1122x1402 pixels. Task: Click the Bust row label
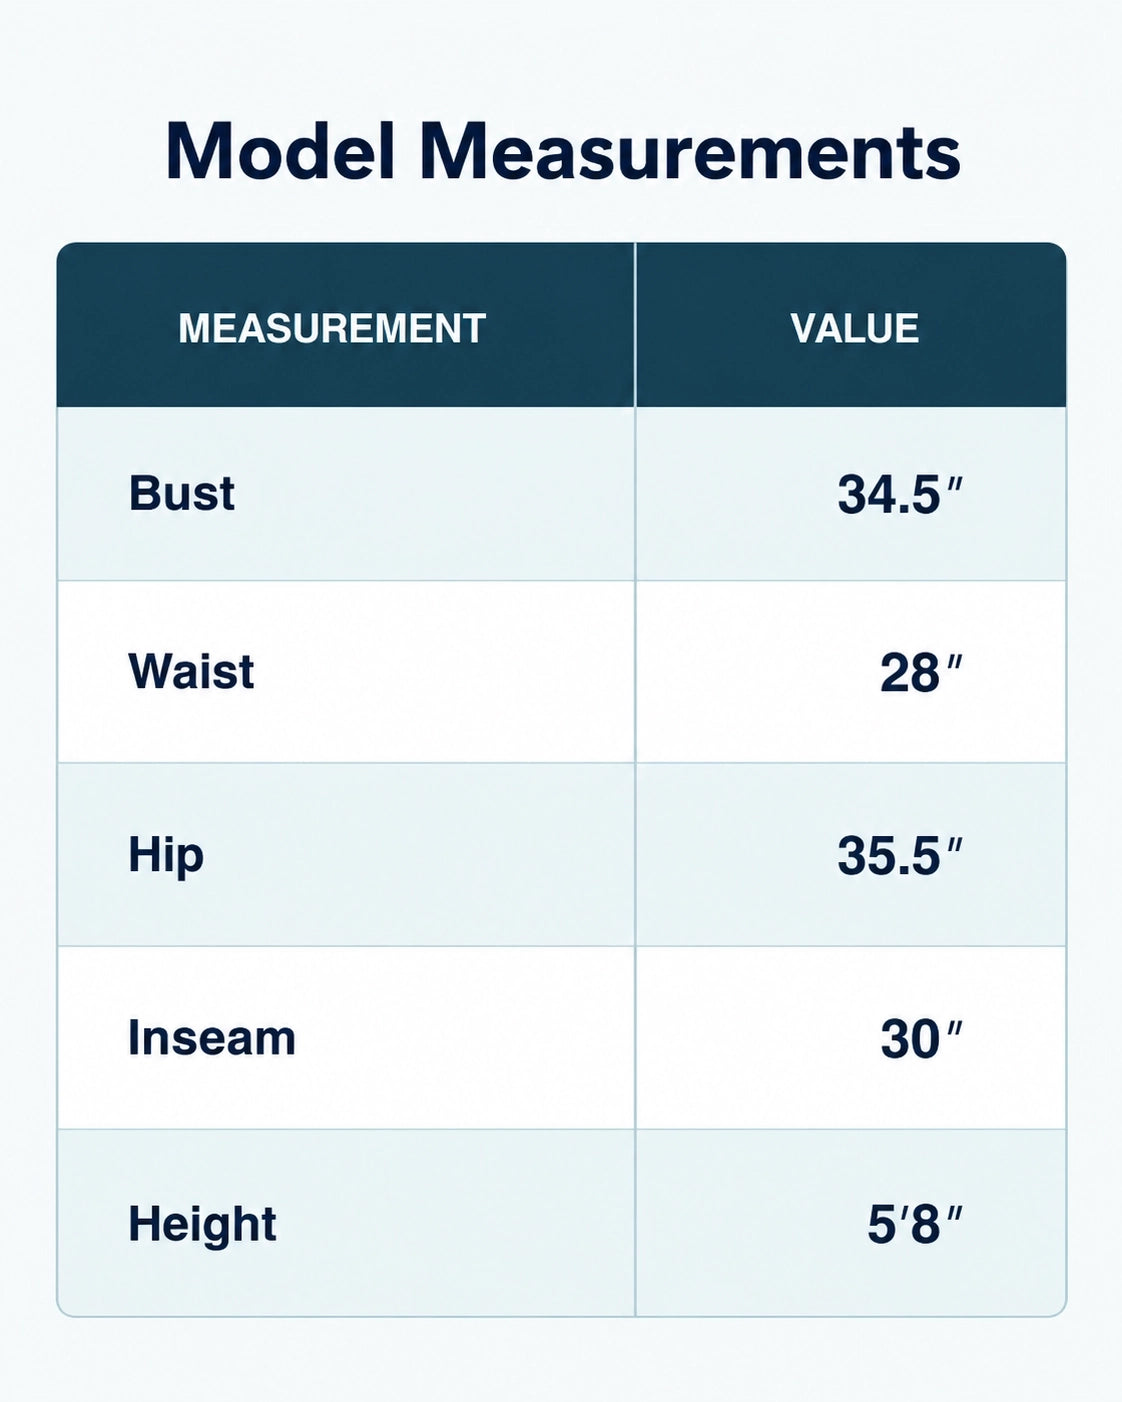click(x=181, y=493)
